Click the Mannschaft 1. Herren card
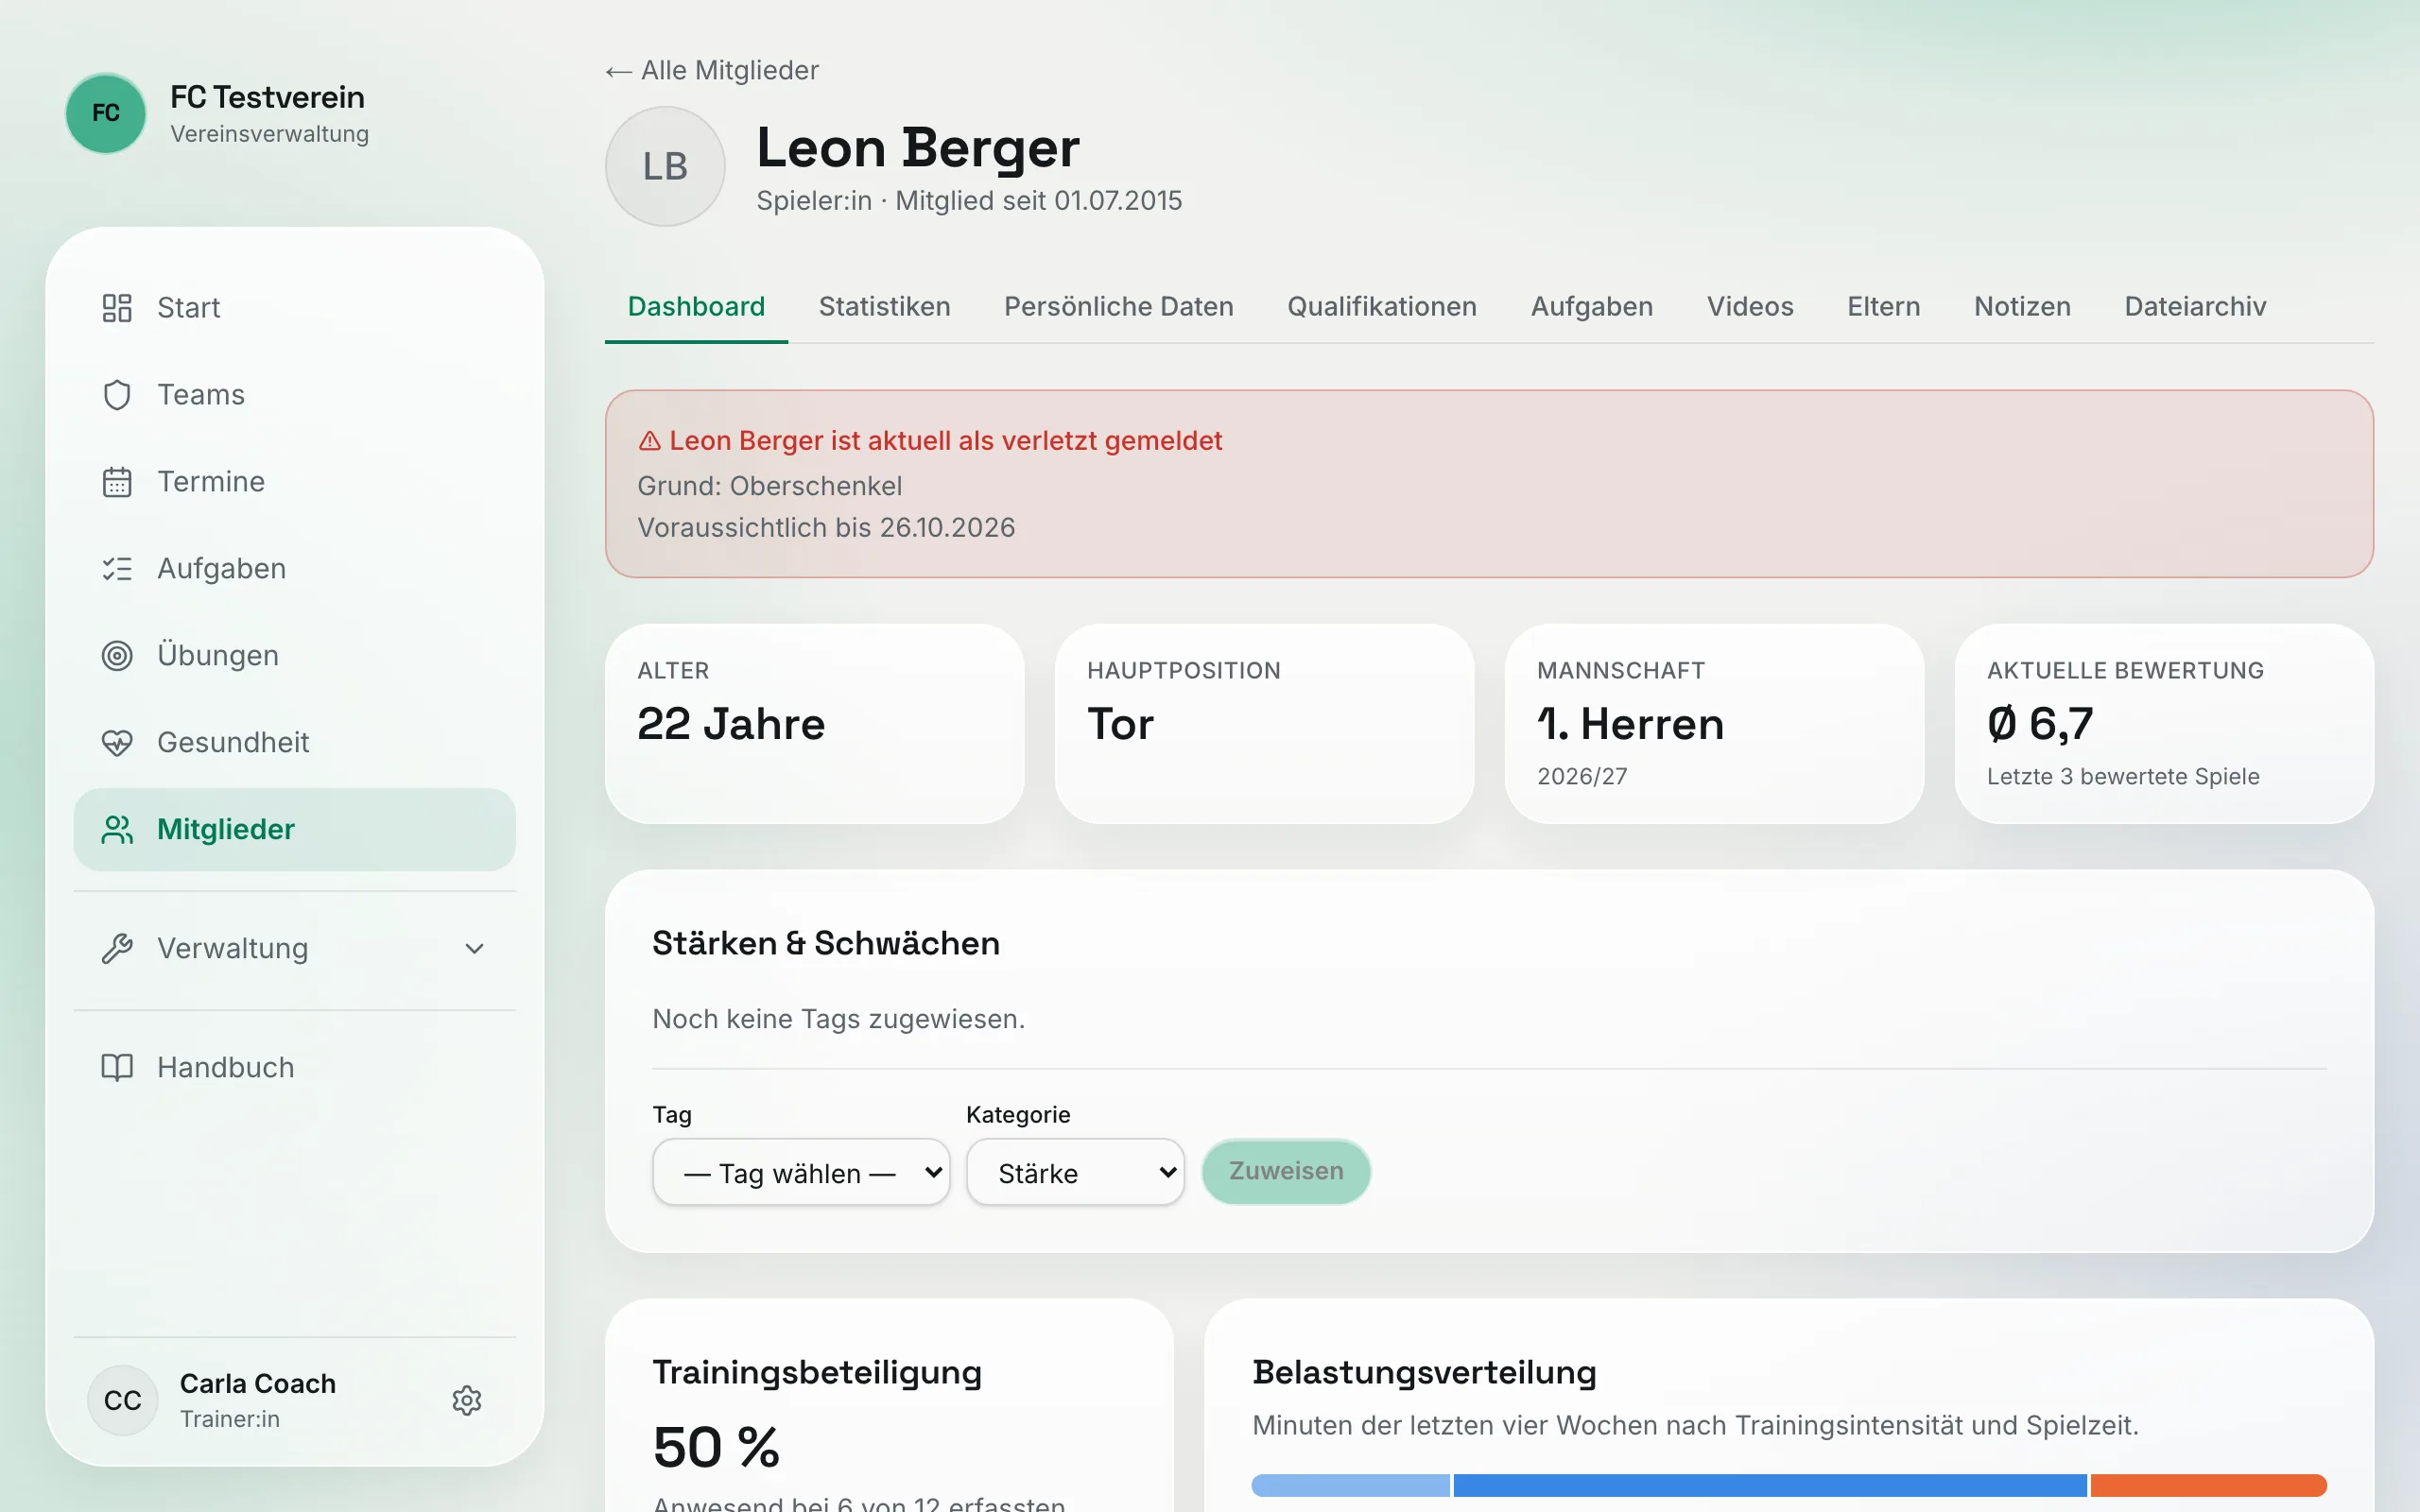The width and height of the screenshot is (2420, 1512). (x=1714, y=724)
